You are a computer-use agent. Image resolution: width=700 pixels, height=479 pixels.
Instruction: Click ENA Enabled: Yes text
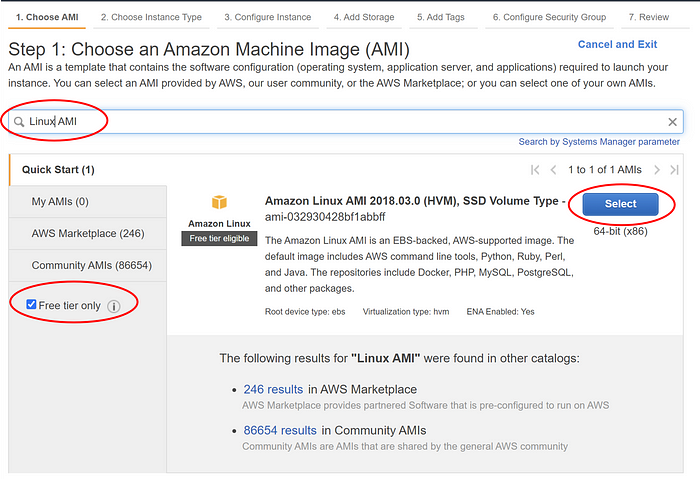500,312
